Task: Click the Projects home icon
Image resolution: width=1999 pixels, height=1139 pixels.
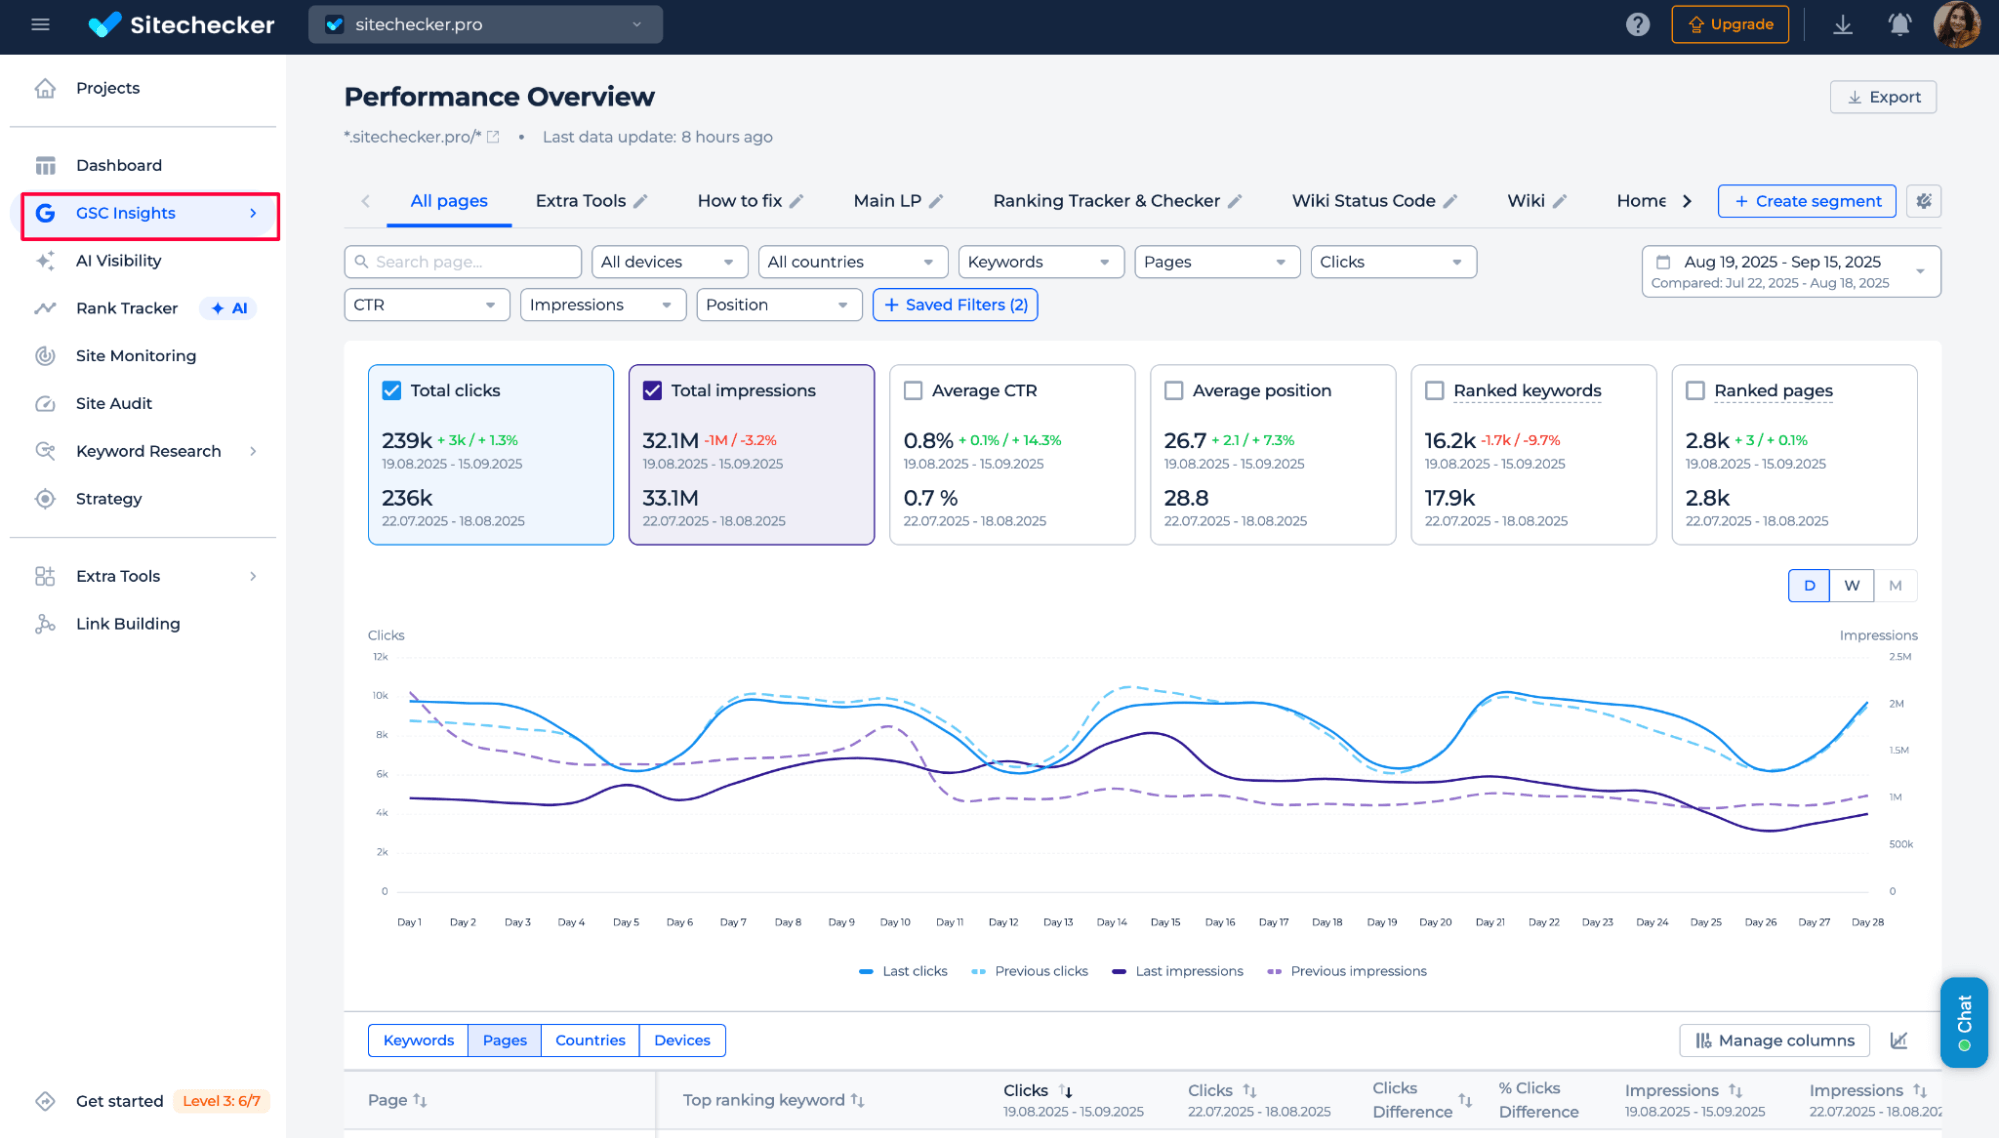Action: [45, 88]
